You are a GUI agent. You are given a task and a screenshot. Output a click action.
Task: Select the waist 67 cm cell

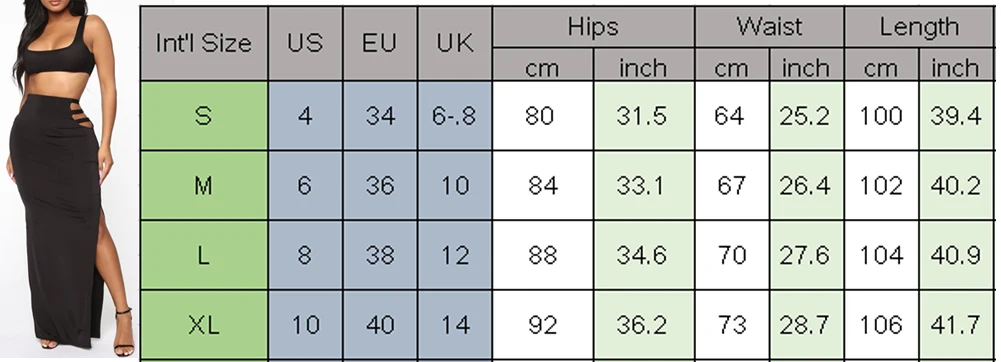click(x=732, y=186)
